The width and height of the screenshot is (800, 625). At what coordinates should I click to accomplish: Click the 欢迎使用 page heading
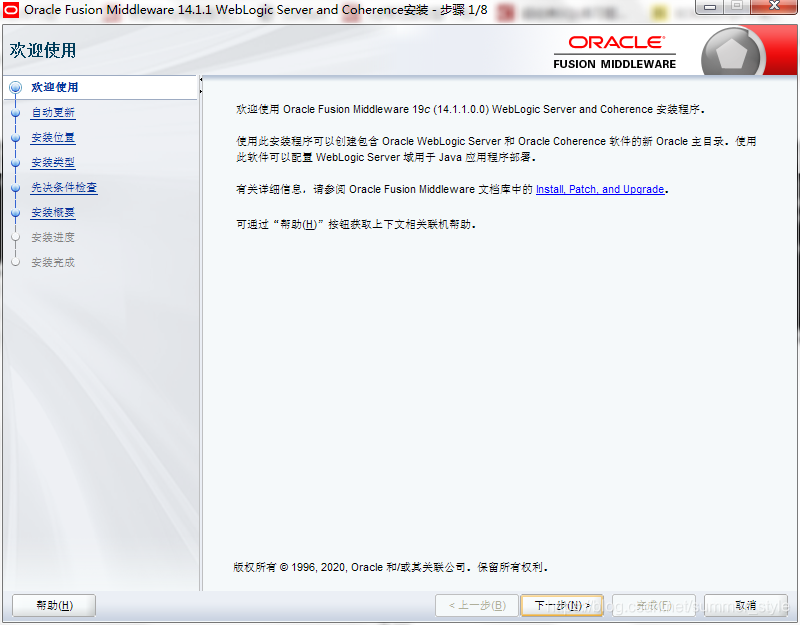[43, 51]
